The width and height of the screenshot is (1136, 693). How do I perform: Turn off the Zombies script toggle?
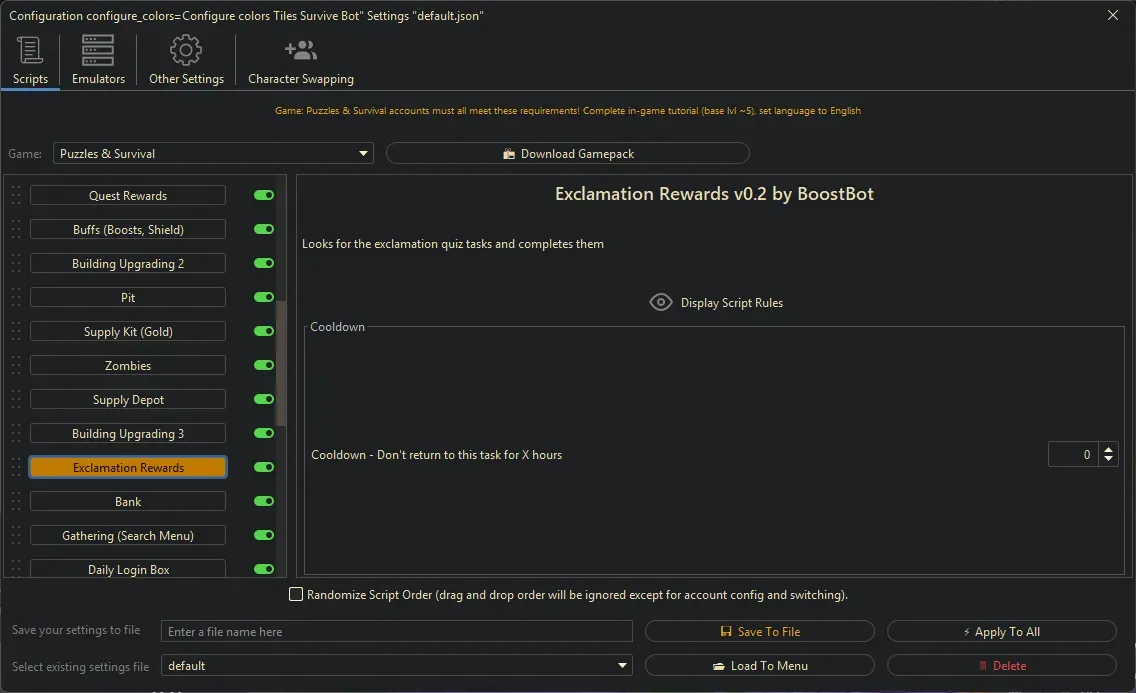tap(262, 365)
